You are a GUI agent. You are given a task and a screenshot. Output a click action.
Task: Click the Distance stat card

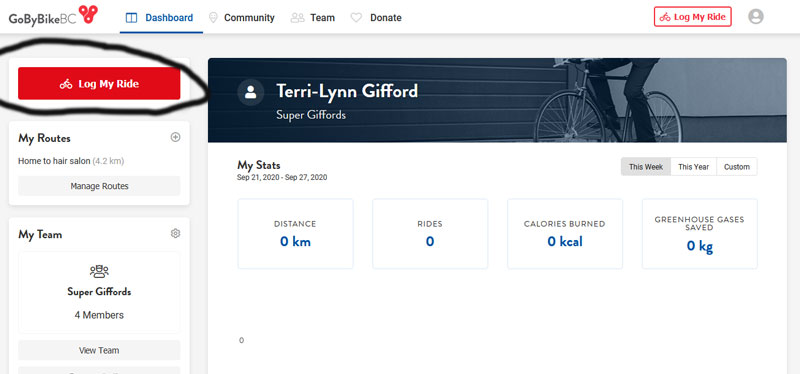pos(295,234)
